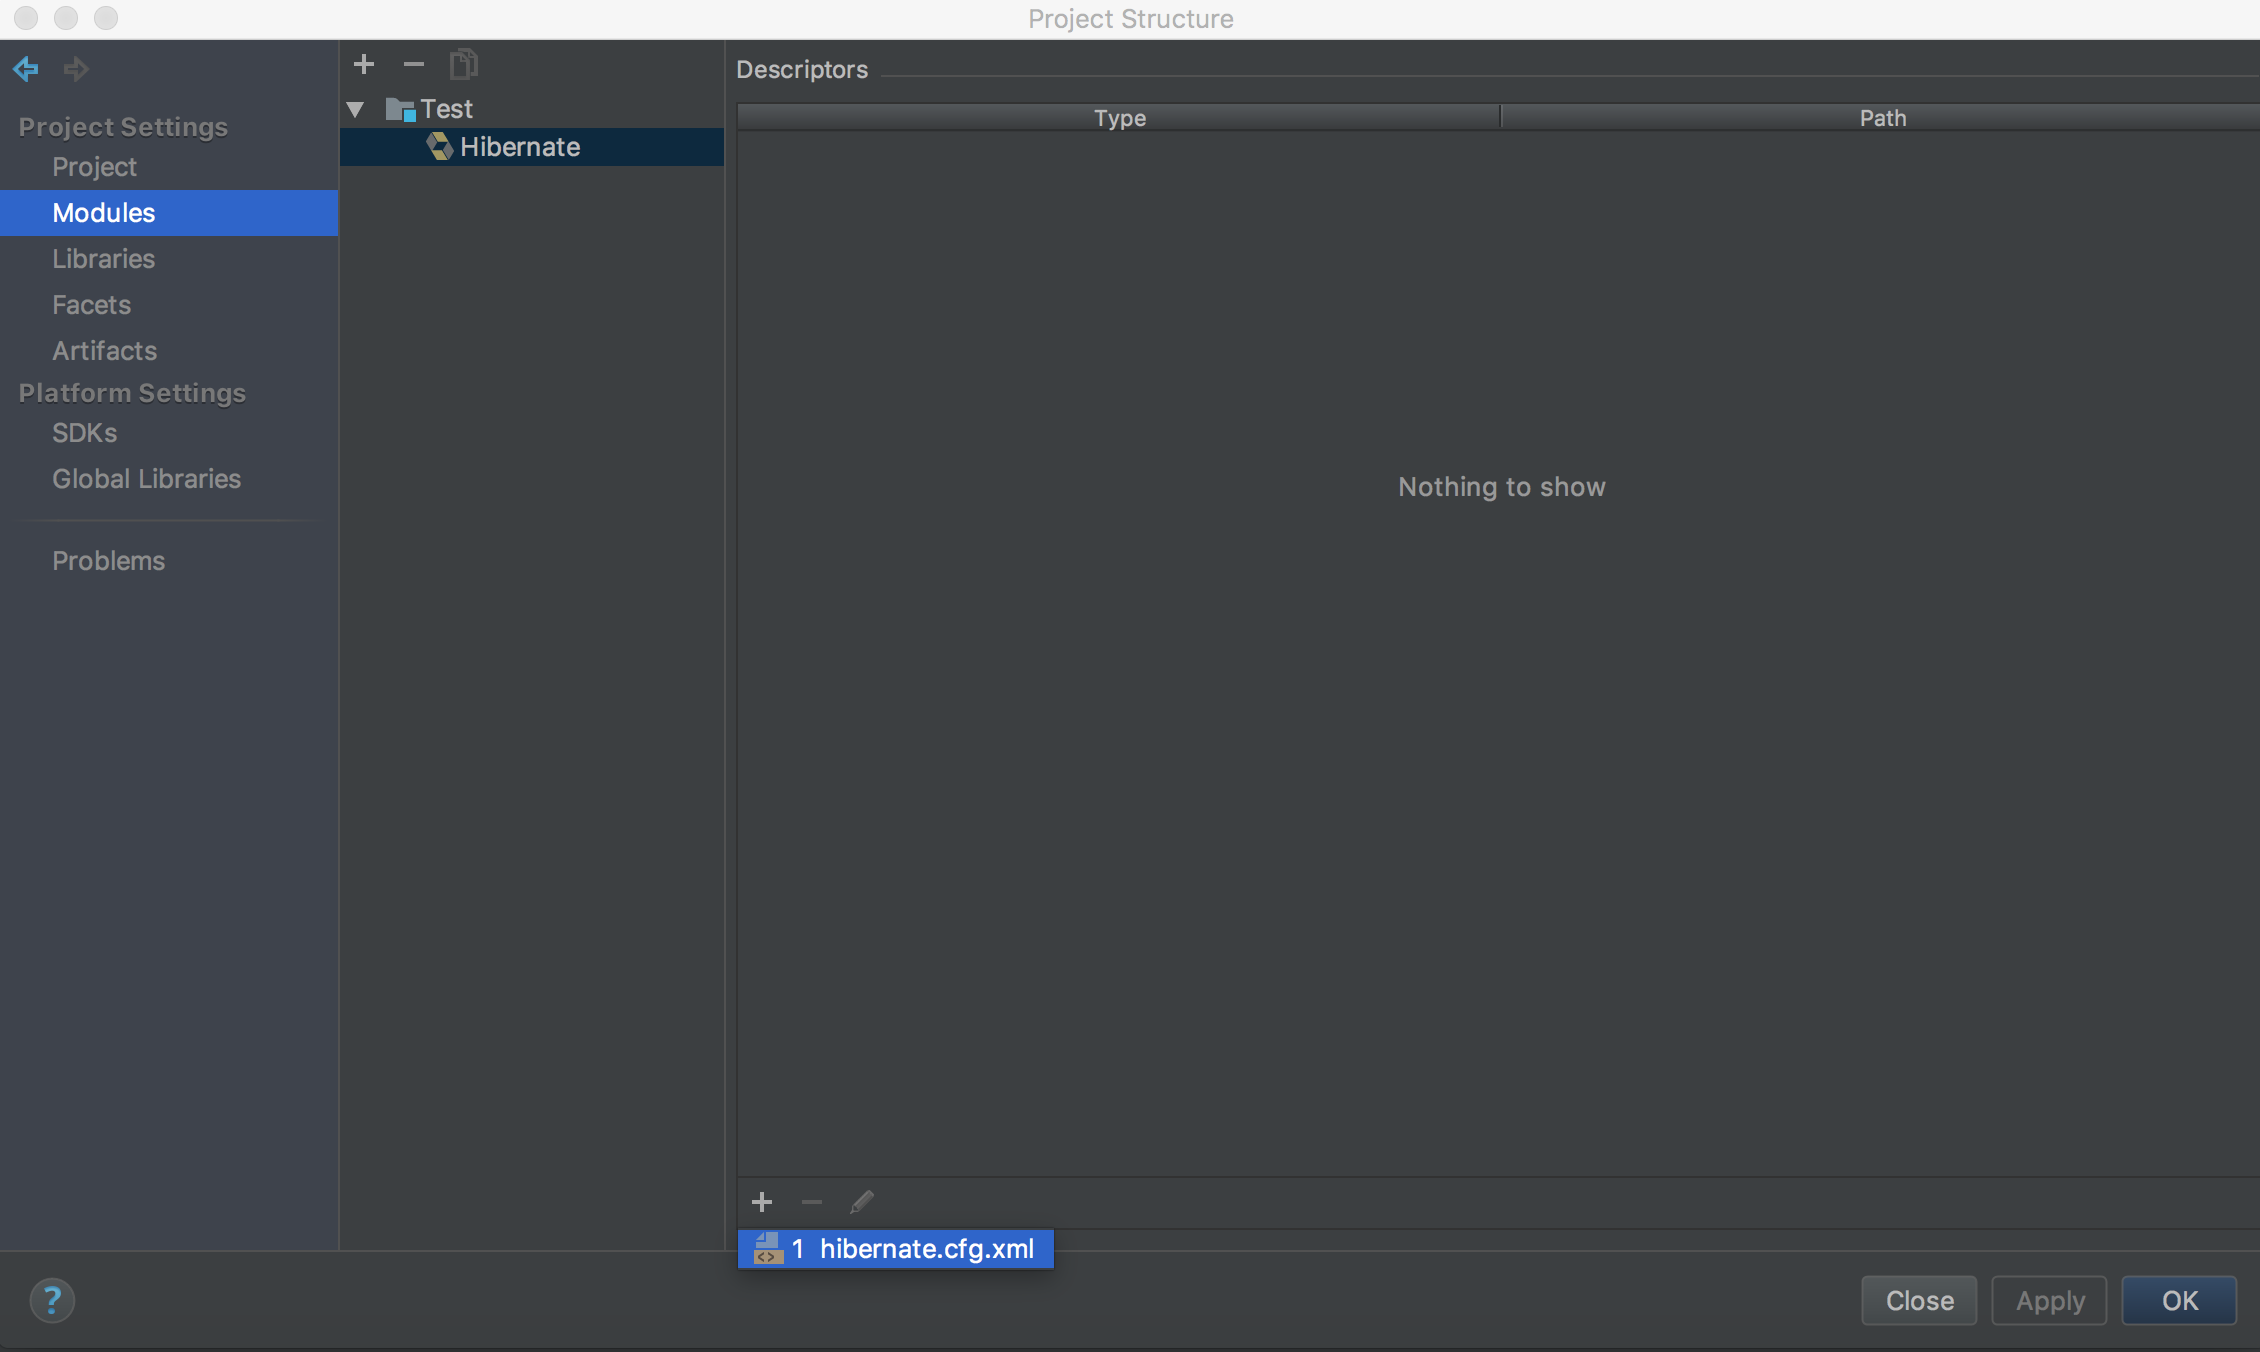Screen dimensions: 2260x1352
Task: Select the Hibernate module under Test
Action: click(518, 146)
